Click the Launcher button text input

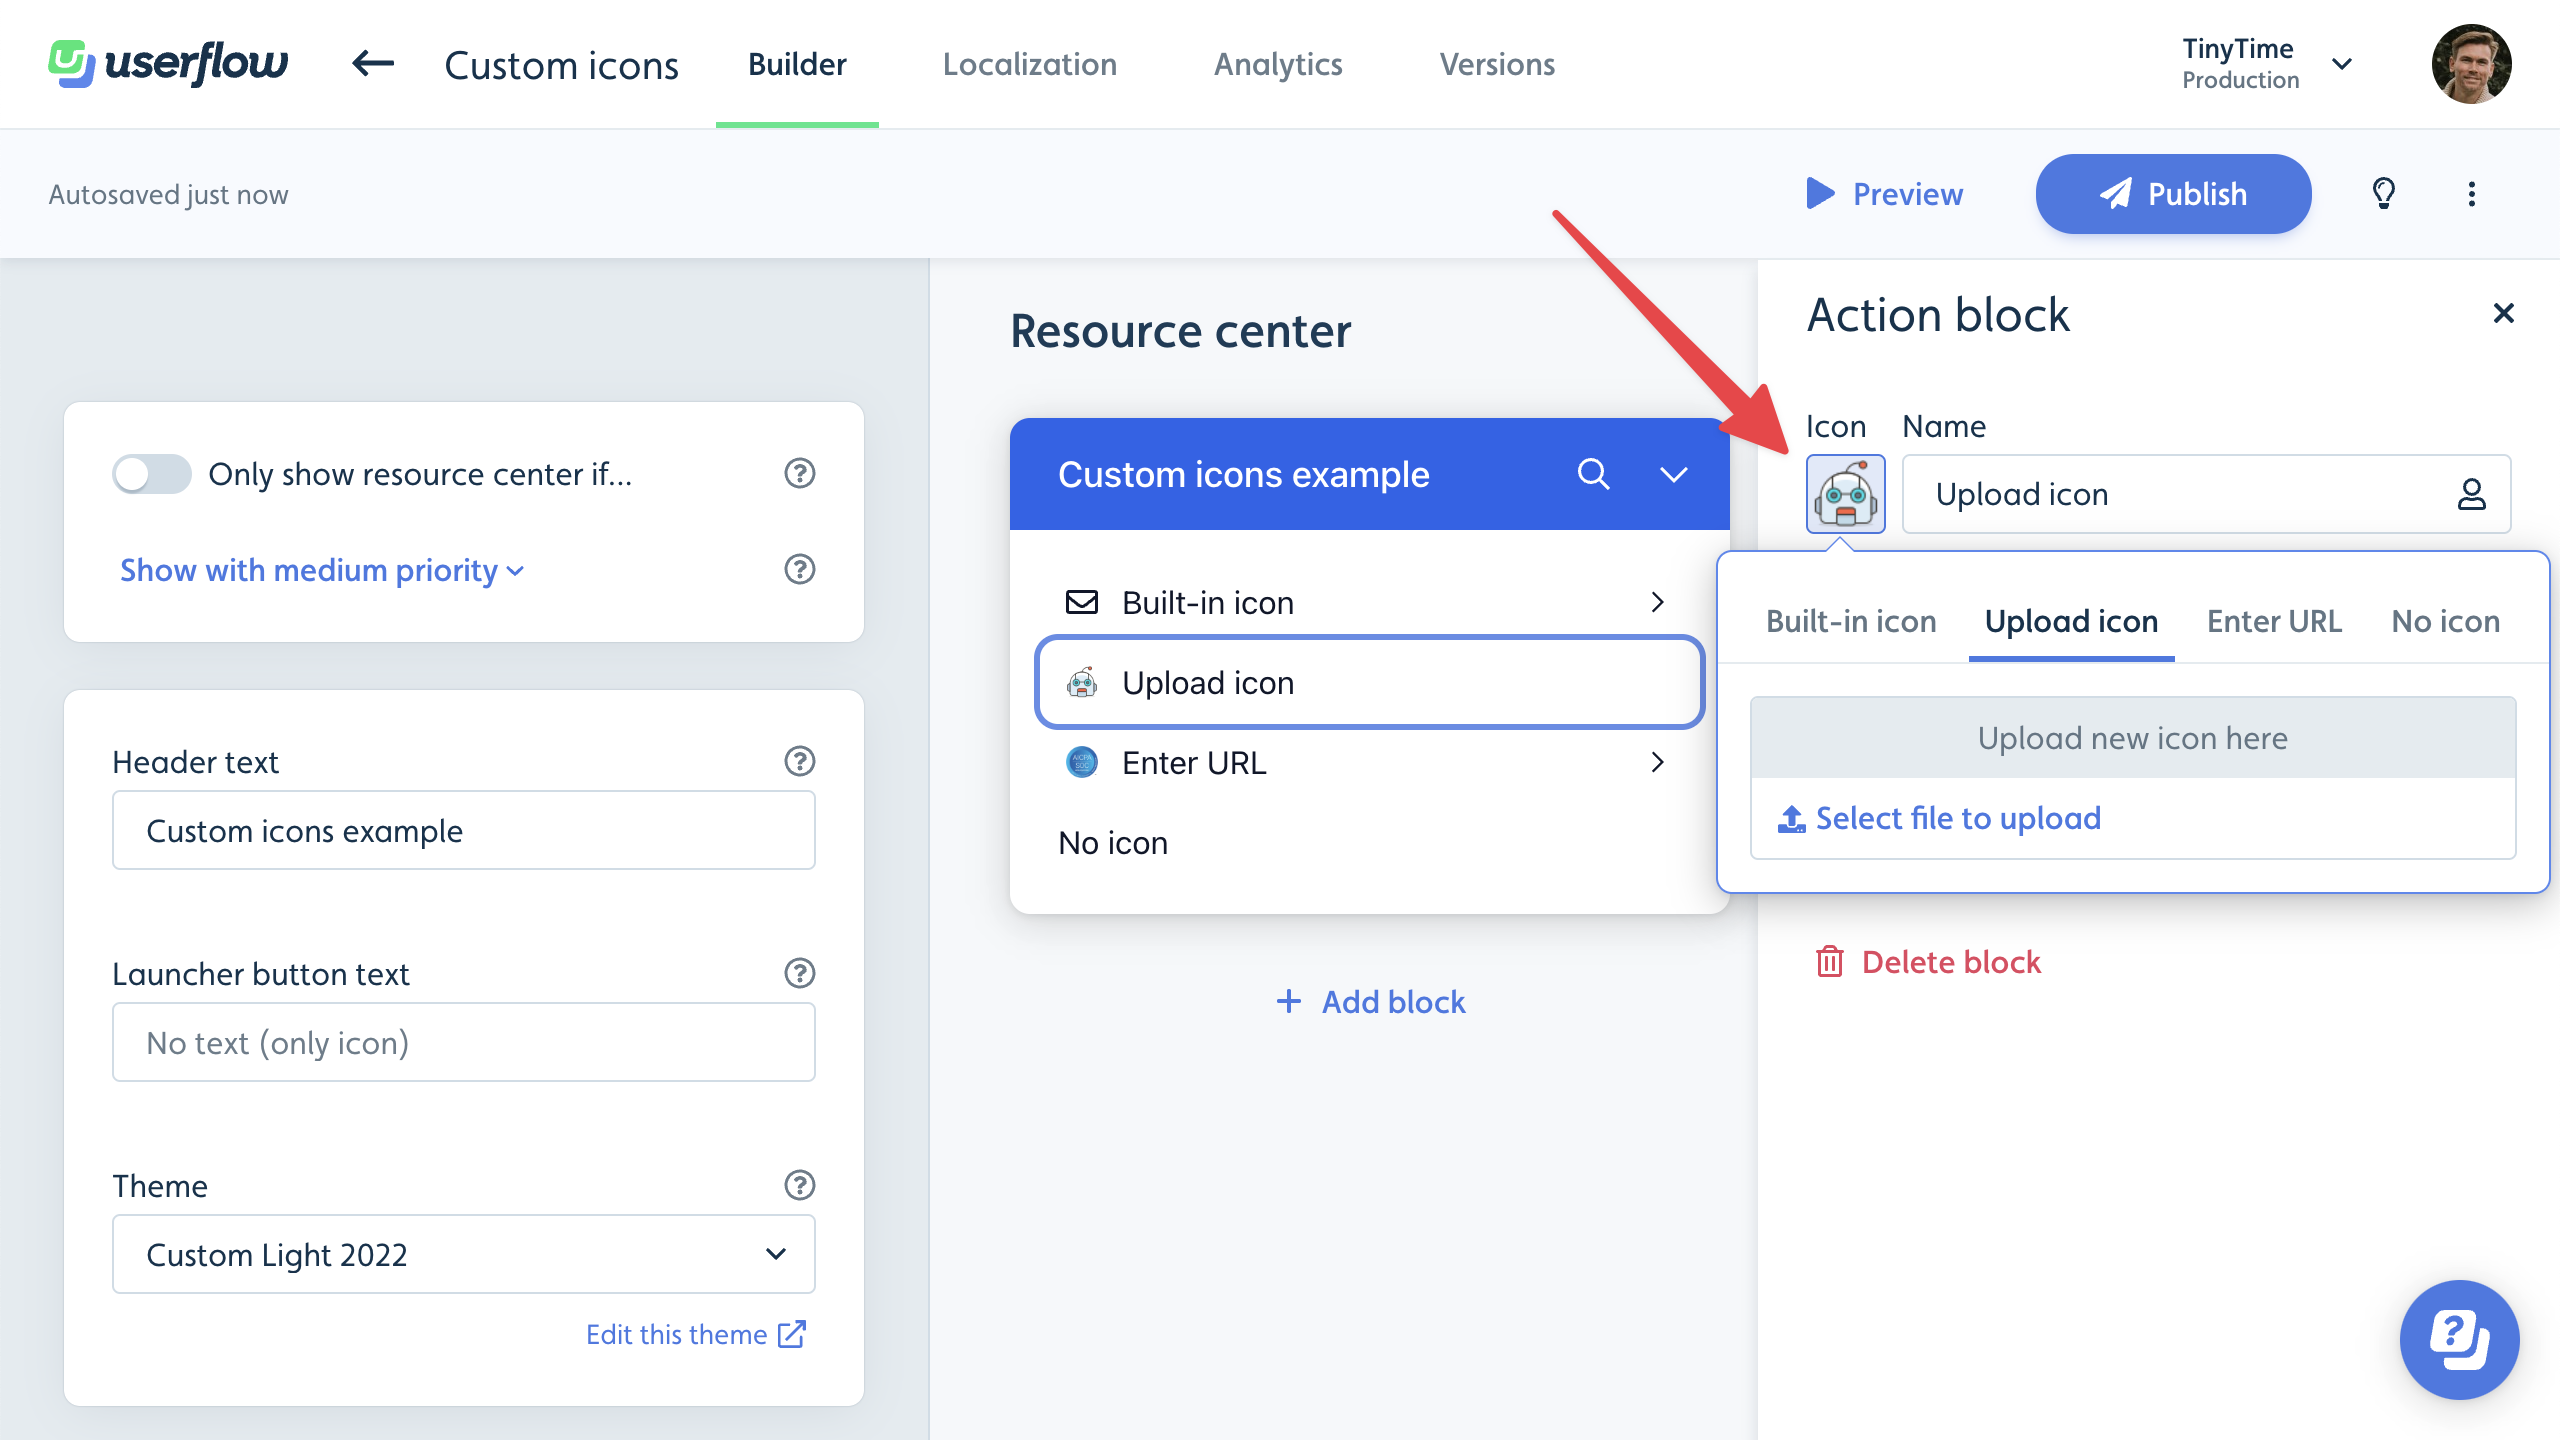tap(464, 1042)
